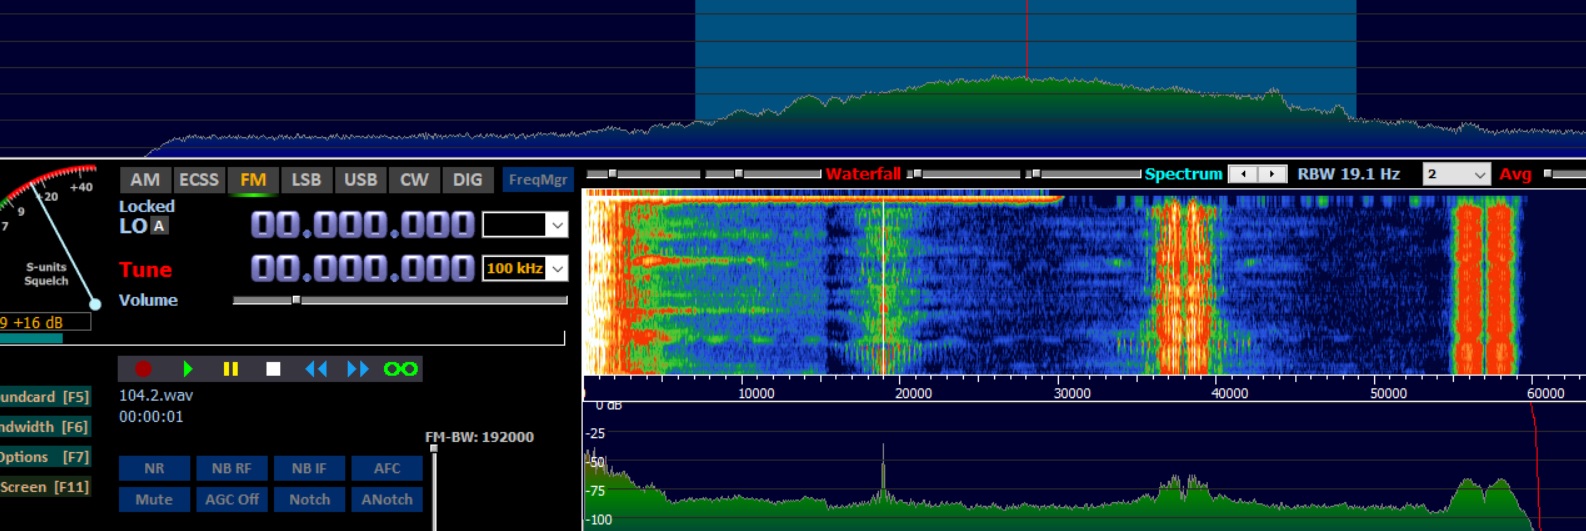This screenshot has height=531, width=1586.
Task: Mute the audio output
Action: pos(154,499)
